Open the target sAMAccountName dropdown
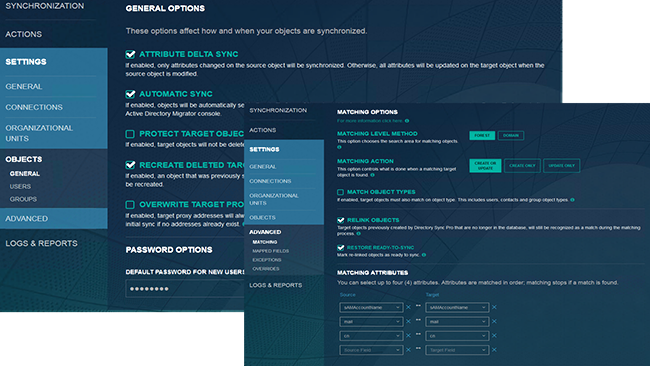The width and height of the screenshot is (650, 366). click(x=457, y=308)
